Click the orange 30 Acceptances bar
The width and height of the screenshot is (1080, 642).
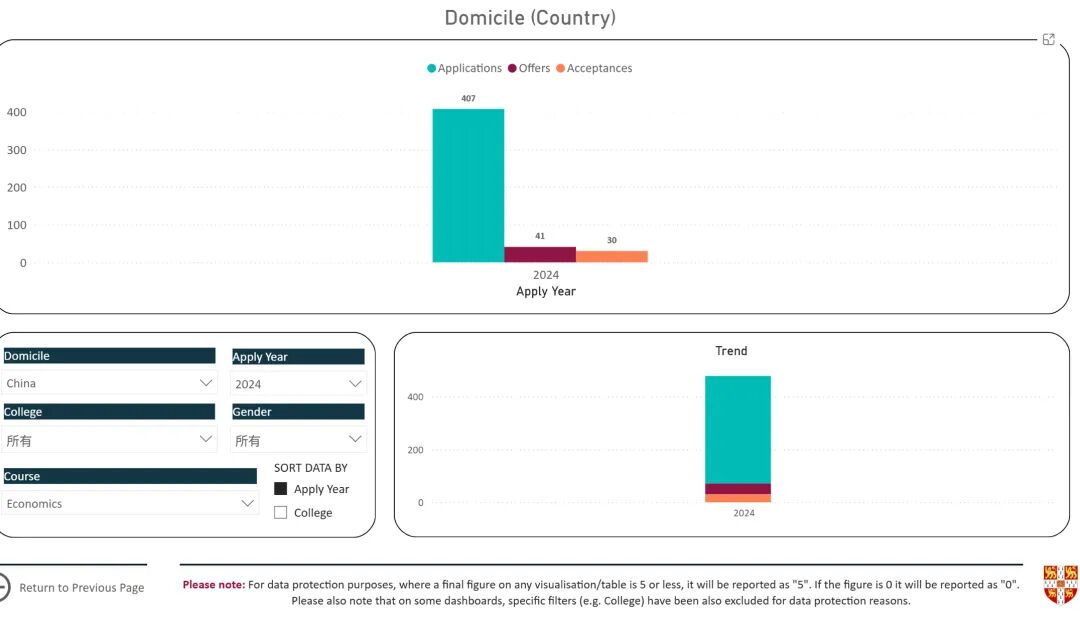click(611, 256)
